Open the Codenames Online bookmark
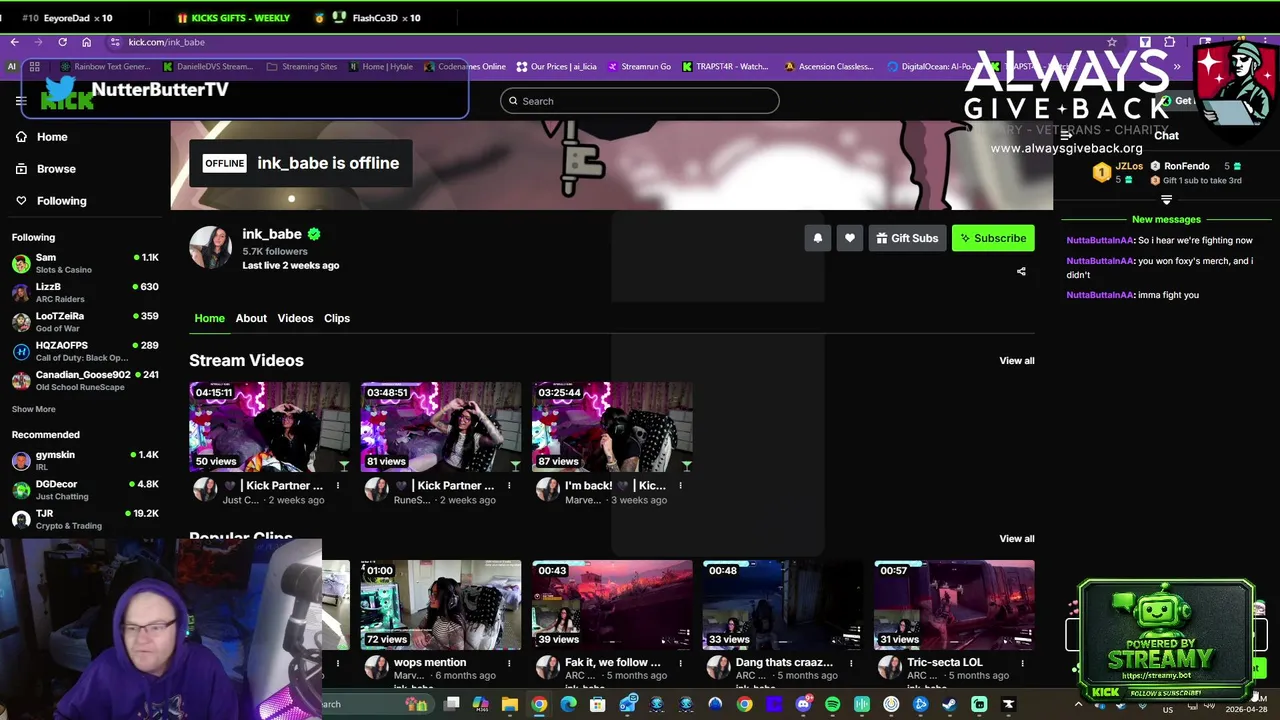Image resolution: width=1280 pixels, height=720 pixels. pos(465,67)
